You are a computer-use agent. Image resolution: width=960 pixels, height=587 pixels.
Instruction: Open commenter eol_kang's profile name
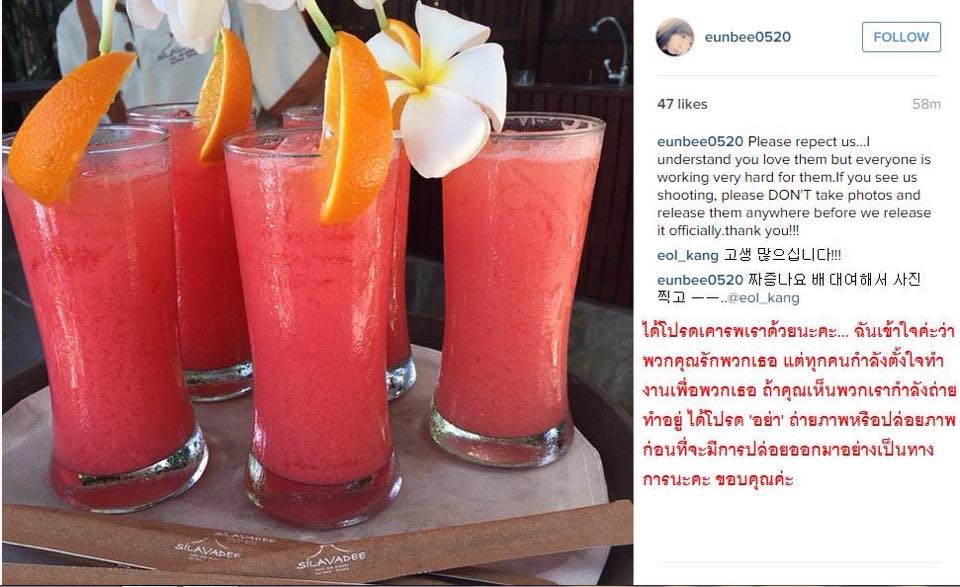[688, 255]
